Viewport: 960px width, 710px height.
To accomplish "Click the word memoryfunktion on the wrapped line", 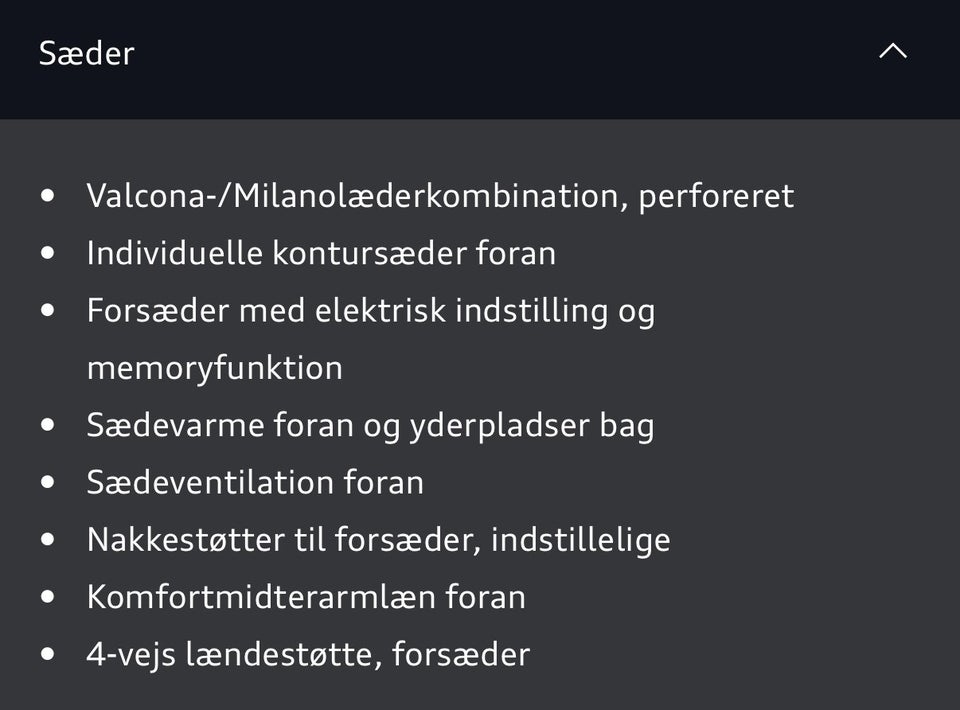I will pos(215,368).
